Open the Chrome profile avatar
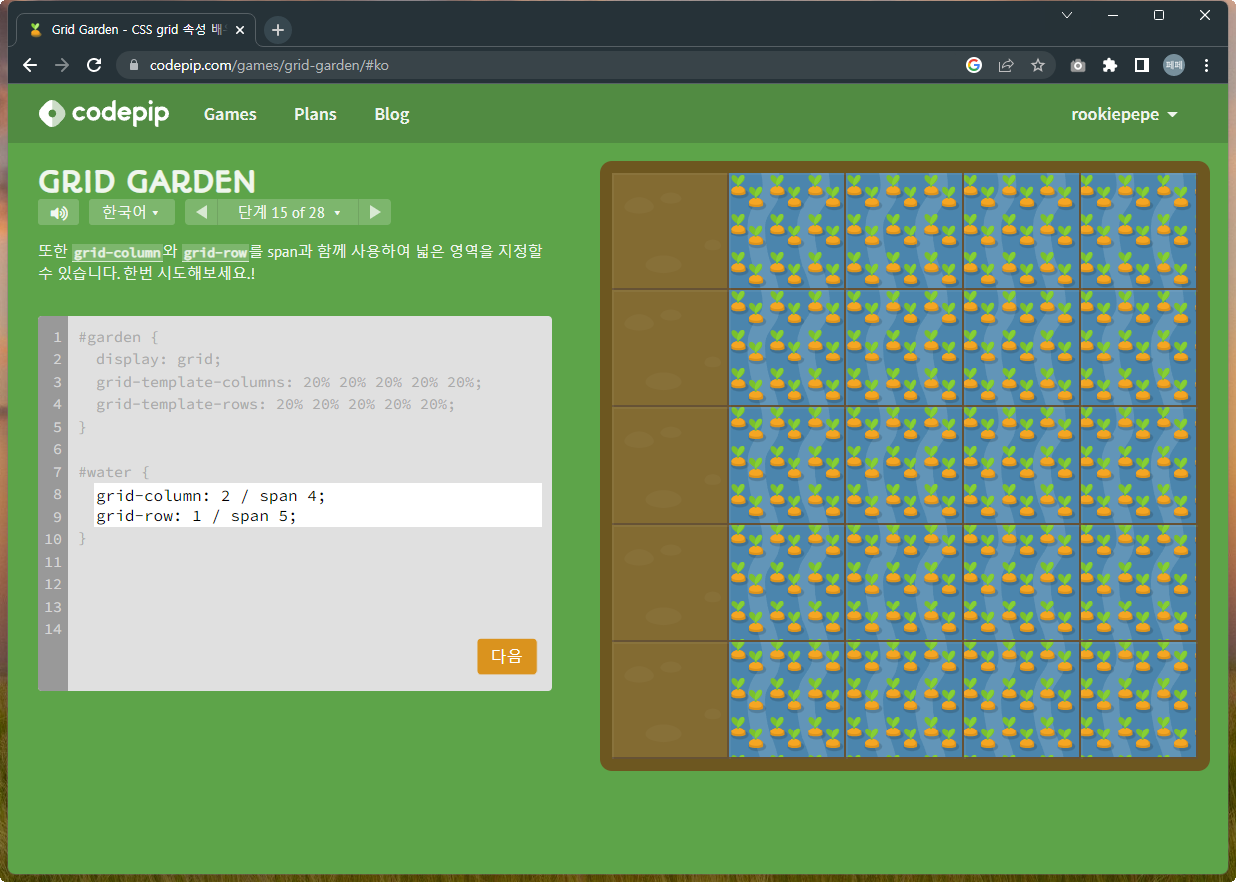The width and height of the screenshot is (1236, 882). (x=1174, y=65)
